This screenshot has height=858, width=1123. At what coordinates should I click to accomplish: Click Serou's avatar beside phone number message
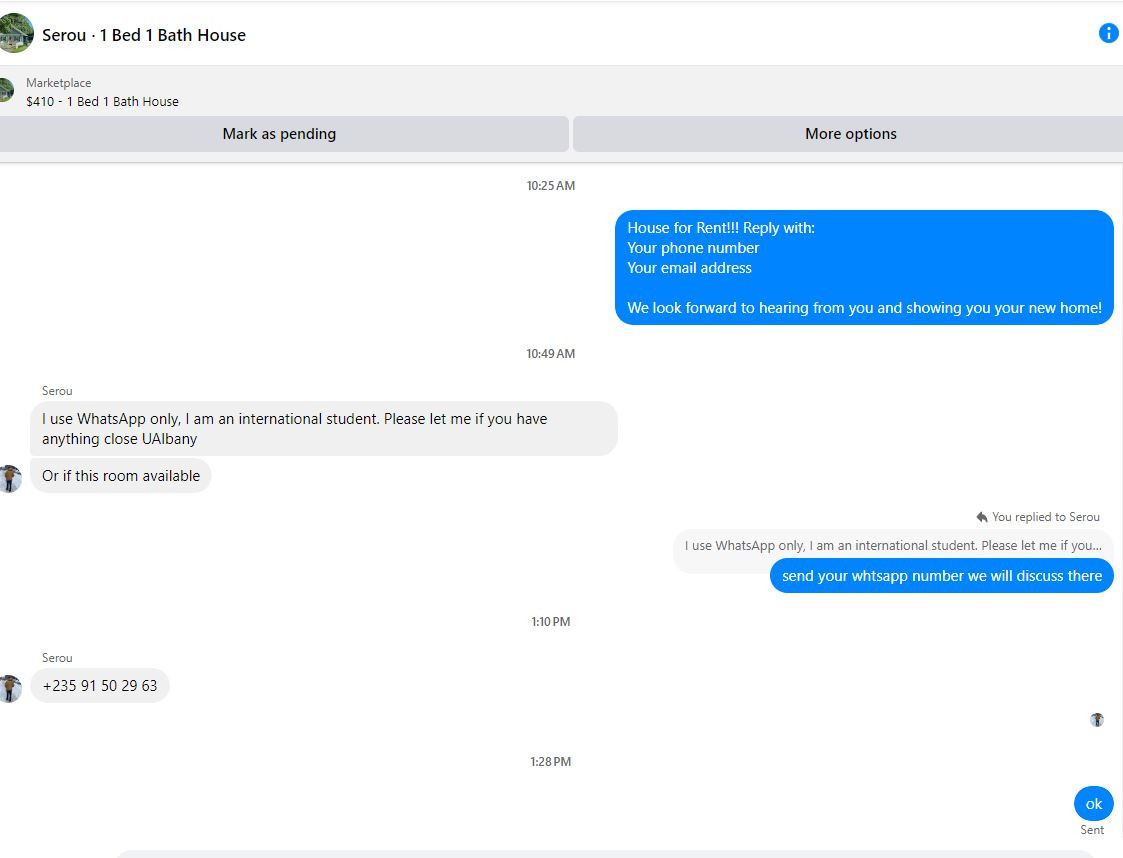[10, 688]
